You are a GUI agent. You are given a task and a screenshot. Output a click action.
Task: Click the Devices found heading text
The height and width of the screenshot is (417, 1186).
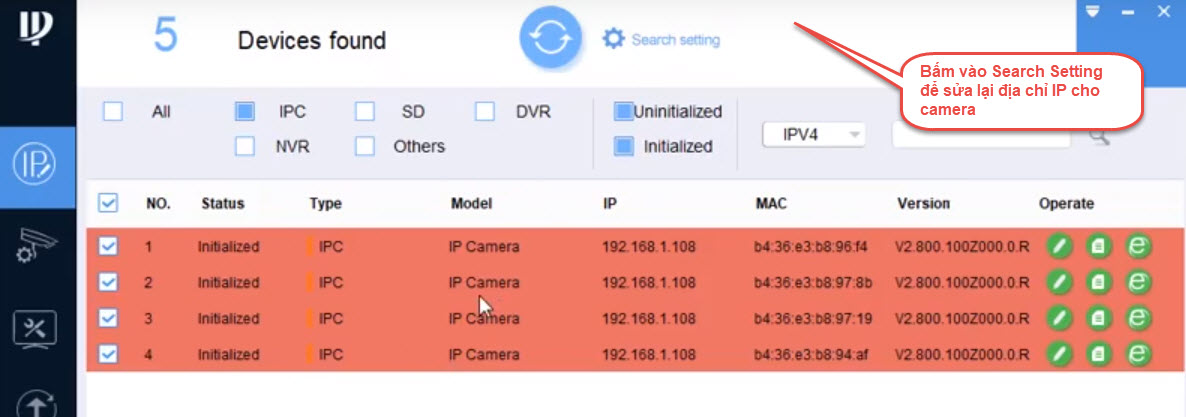312,40
